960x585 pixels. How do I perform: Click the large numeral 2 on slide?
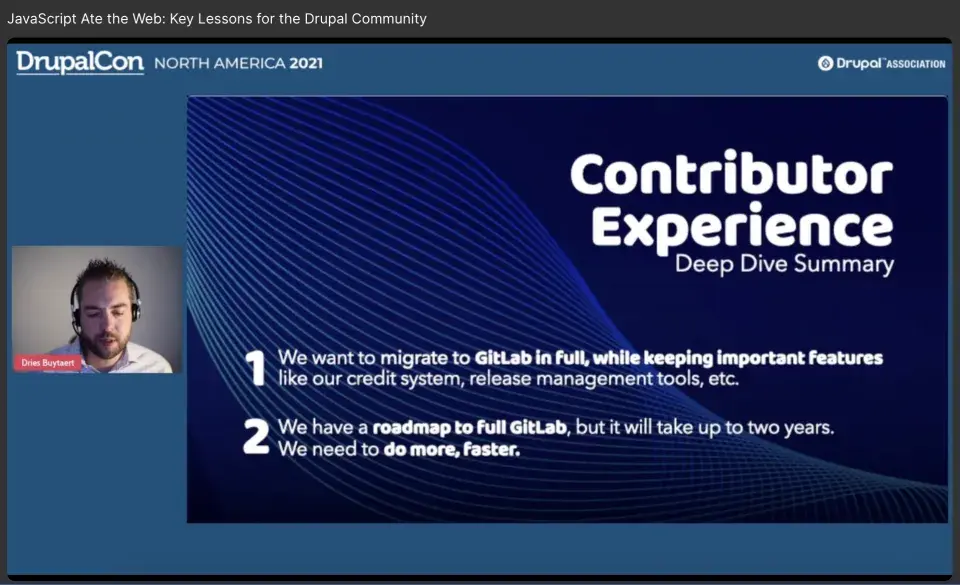(x=256, y=436)
